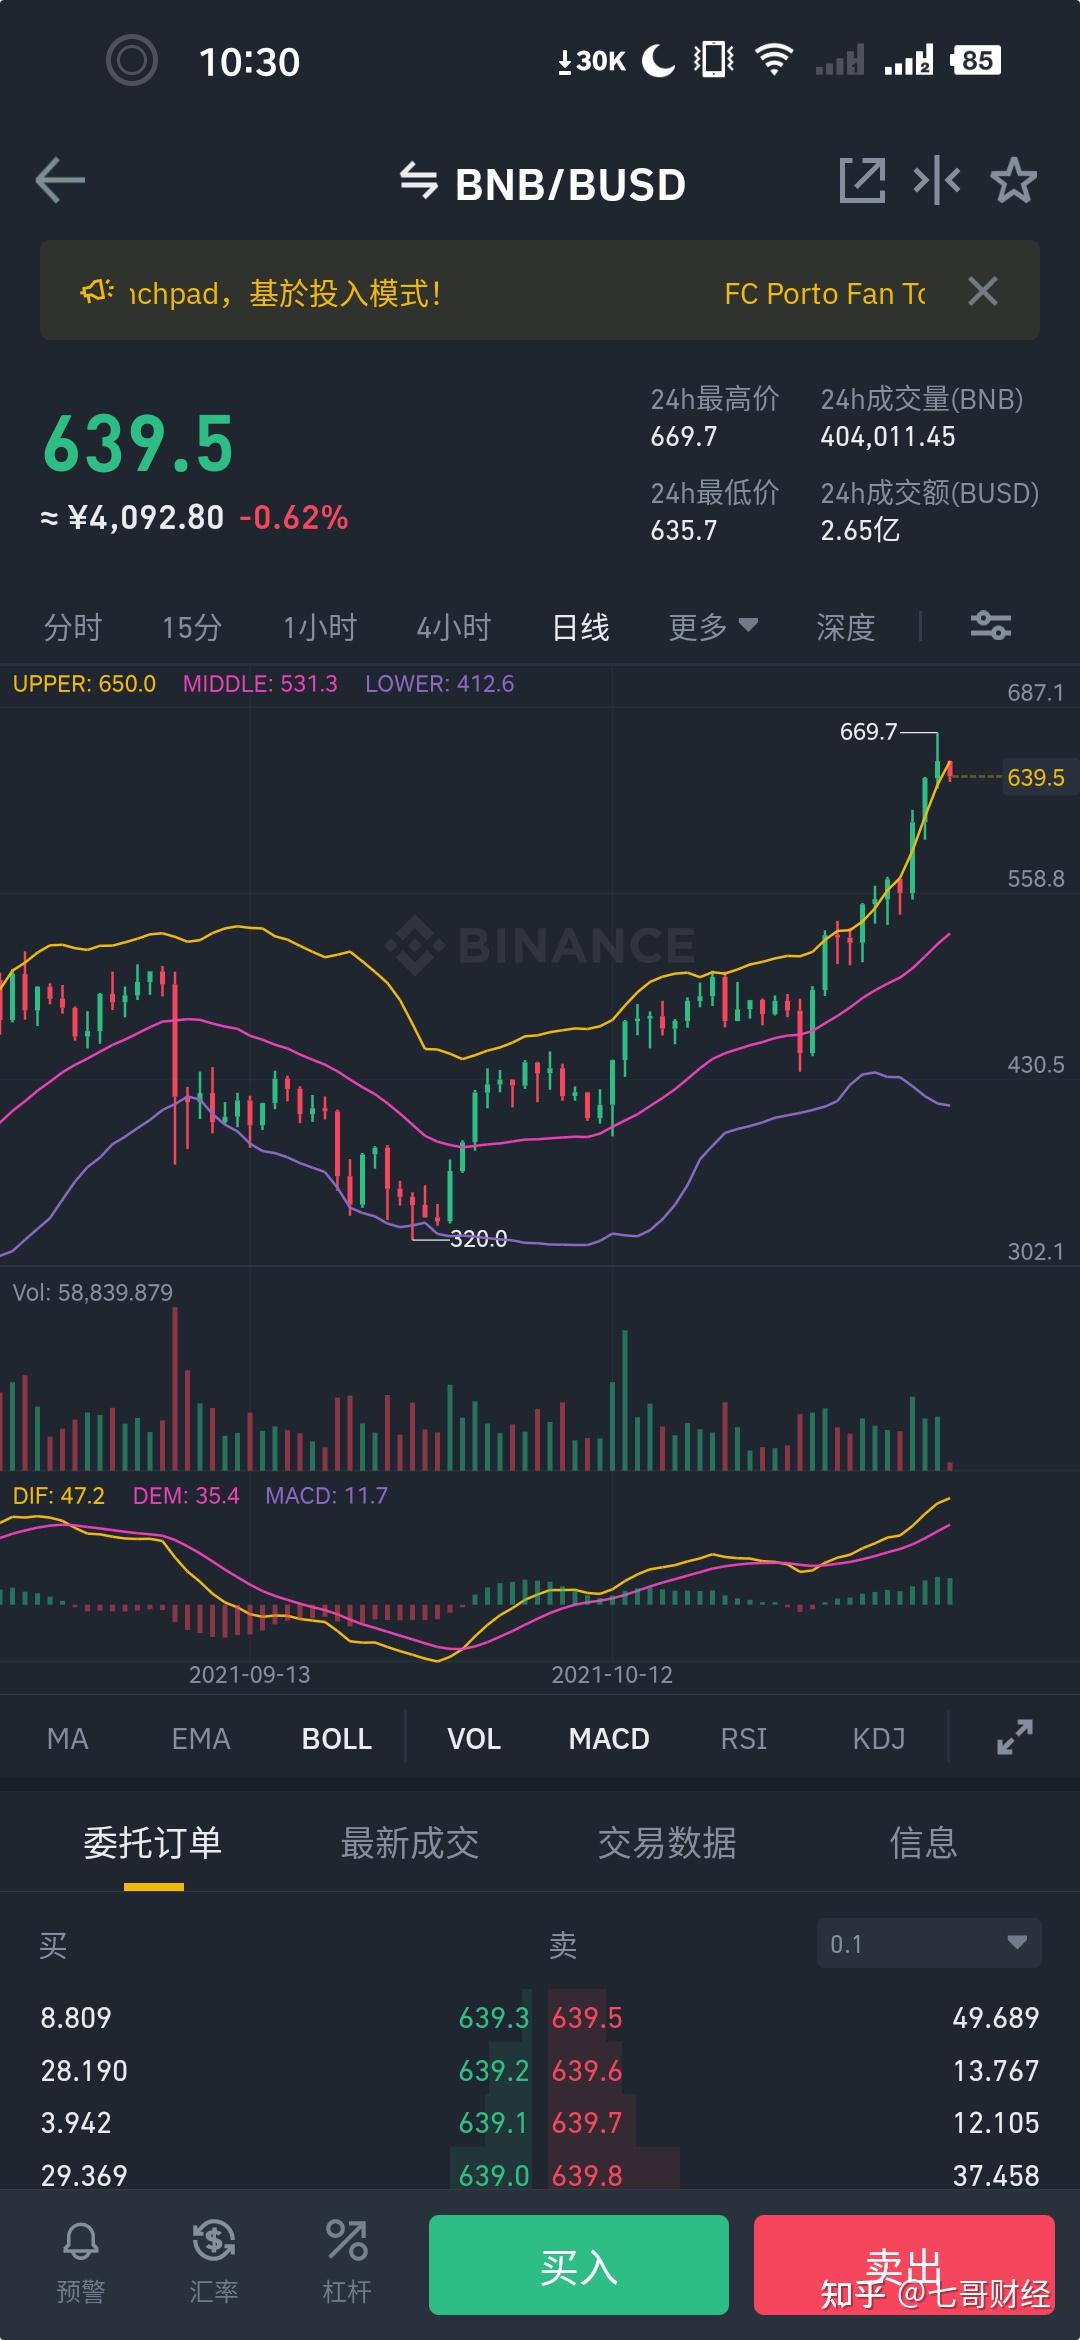The height and width of the screenshot is (2340, 1080).
Task: Select bid price 639.3 in order book
Action: [494, 2017]
